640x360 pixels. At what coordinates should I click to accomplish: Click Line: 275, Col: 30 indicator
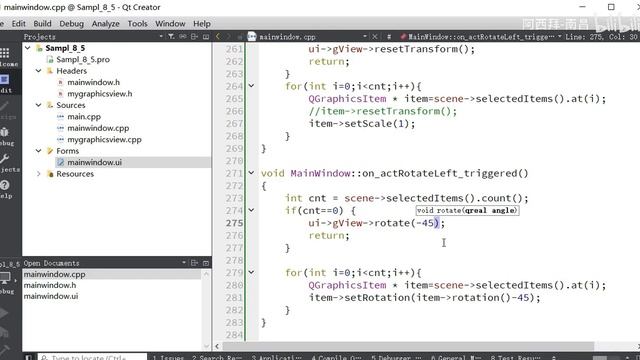coord(601,37)
